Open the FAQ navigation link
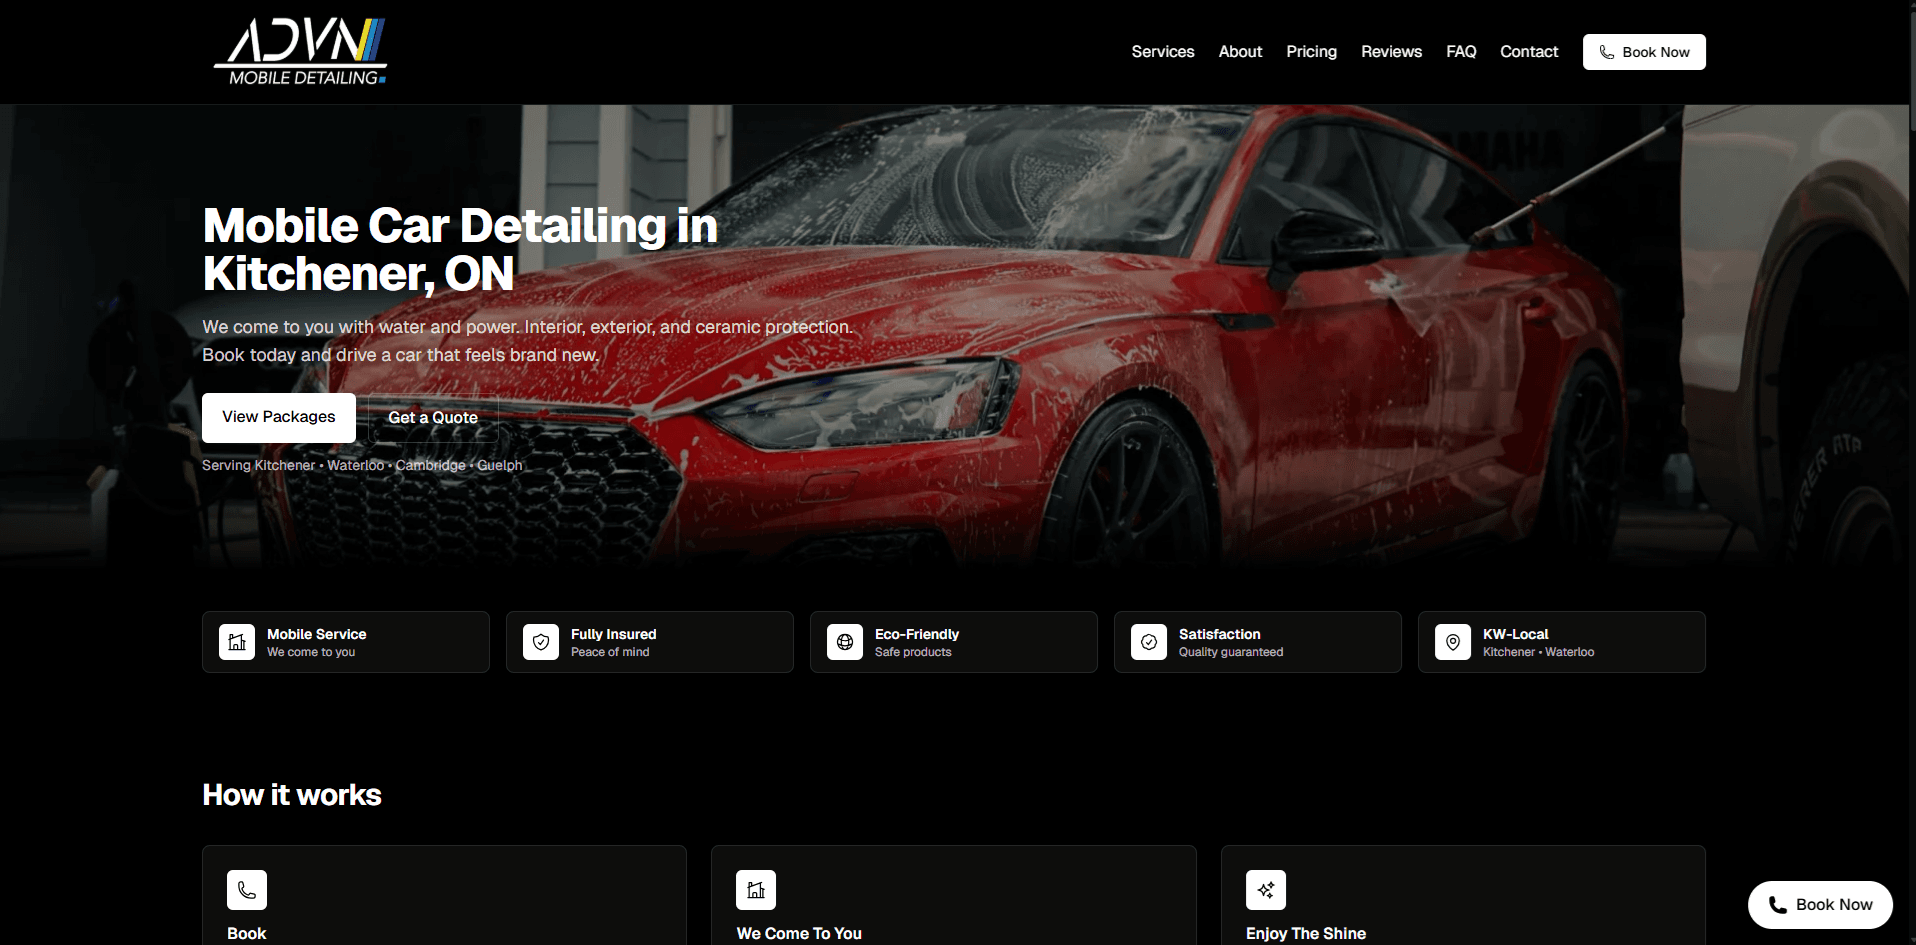The image size is (1916, 945). [x=1460, y=51]
